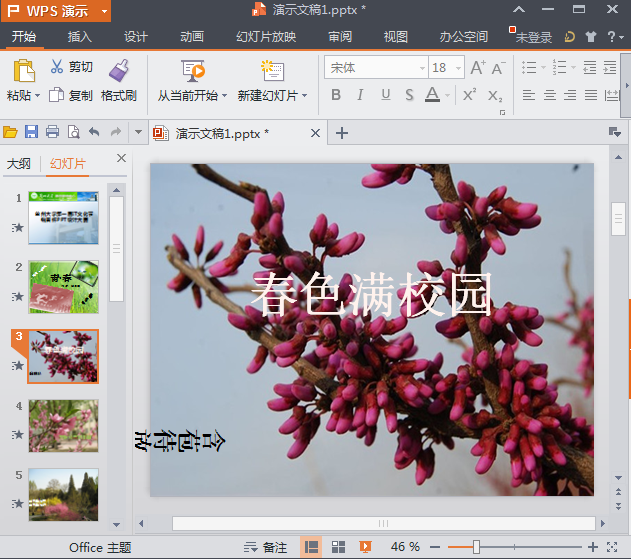The height and width of the screenshot is (559, 631).
Task: Switch to the 大纲 (Outline) panel tab
Action: coord(19,164)
